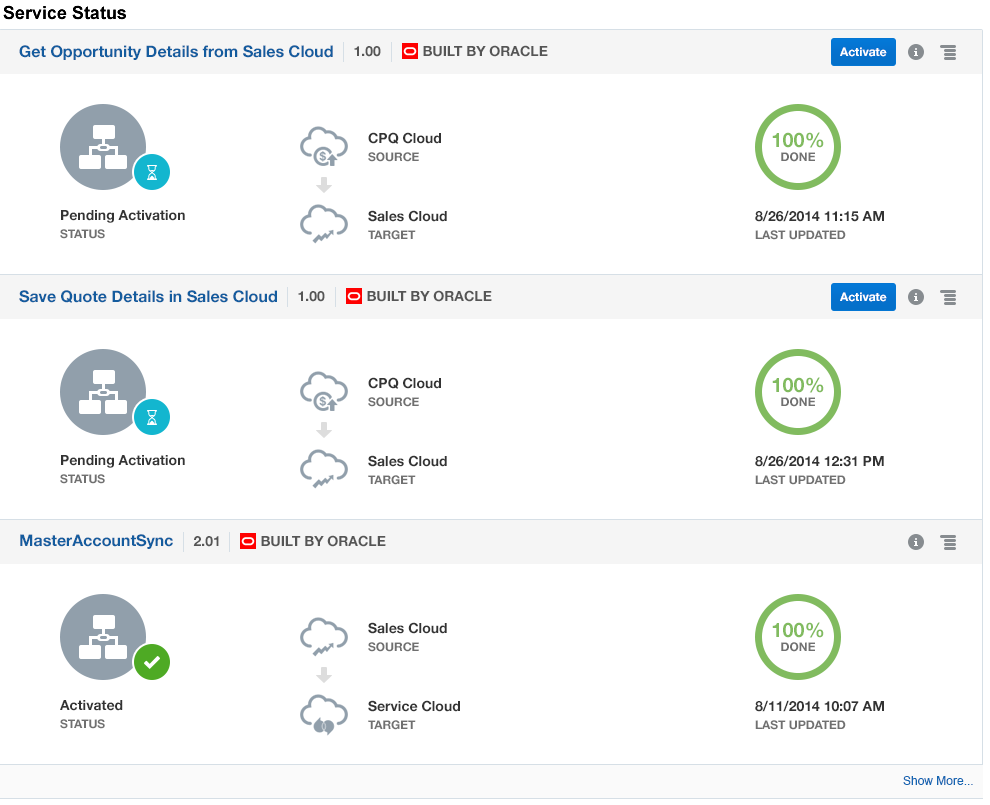The height and width of the screenshot is (805, 990).
Task: Activate Save Quote Details in Sales Cloud
Action: (x=862, y=297)
